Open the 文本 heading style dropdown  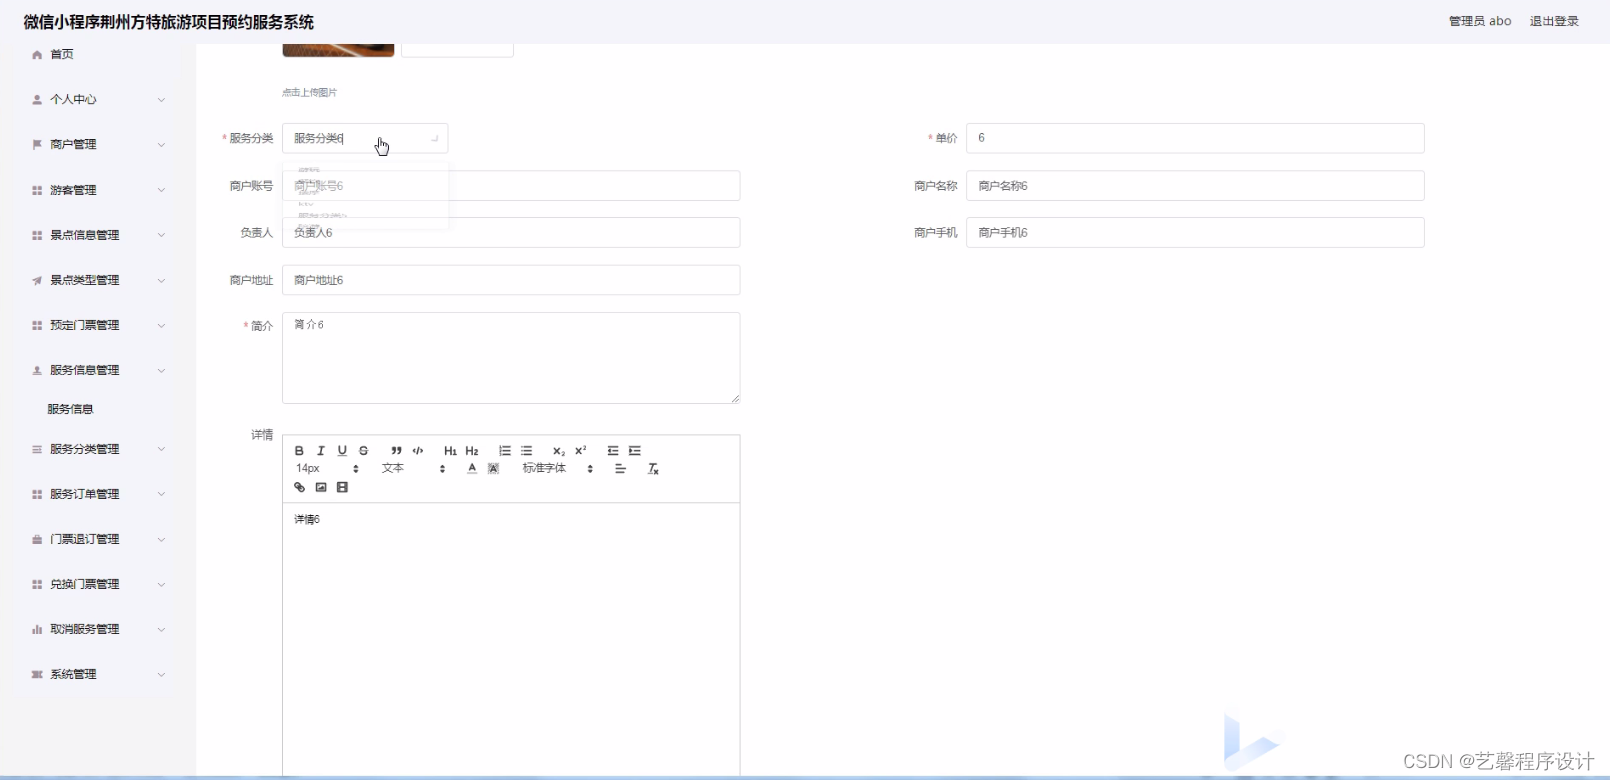tap(413, 469)
